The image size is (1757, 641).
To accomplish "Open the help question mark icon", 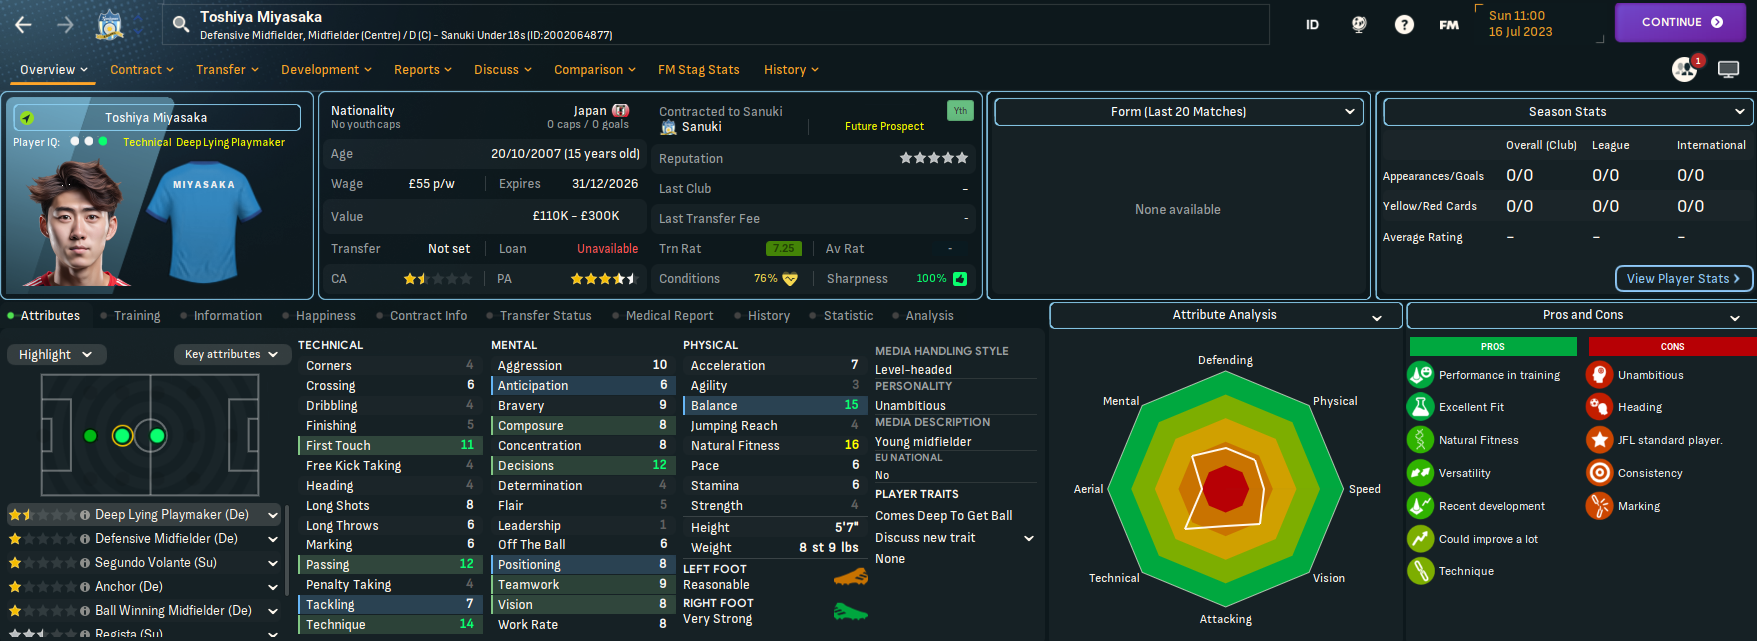I will click(x=1404, y=25).
